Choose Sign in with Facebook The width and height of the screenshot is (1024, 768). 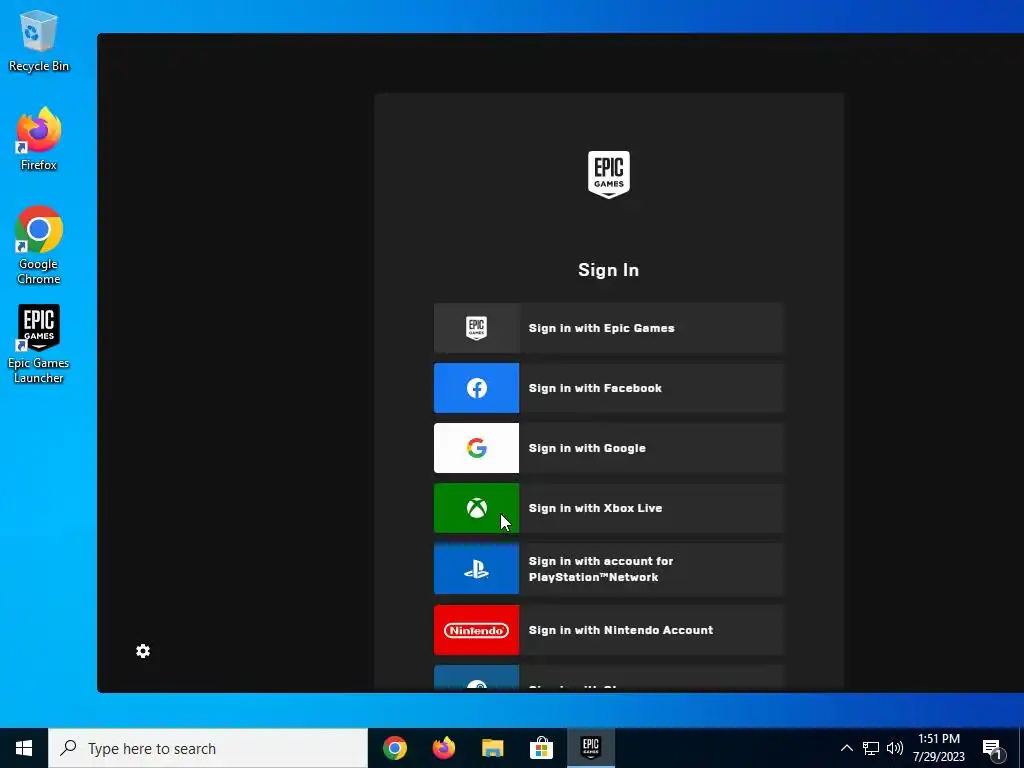pos(609,388)
